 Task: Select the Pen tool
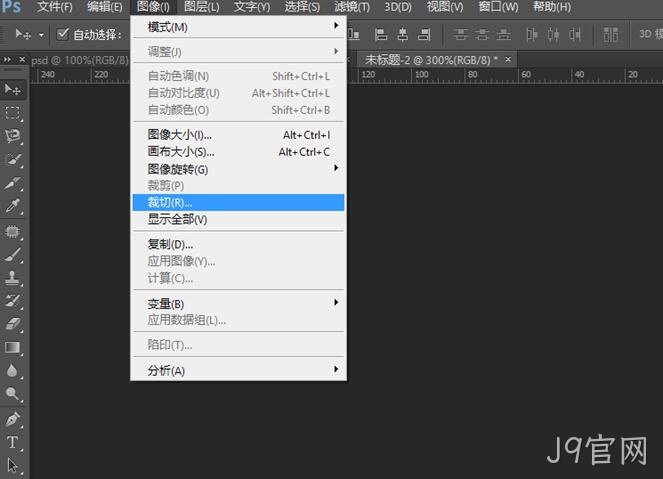click(12, 419)
